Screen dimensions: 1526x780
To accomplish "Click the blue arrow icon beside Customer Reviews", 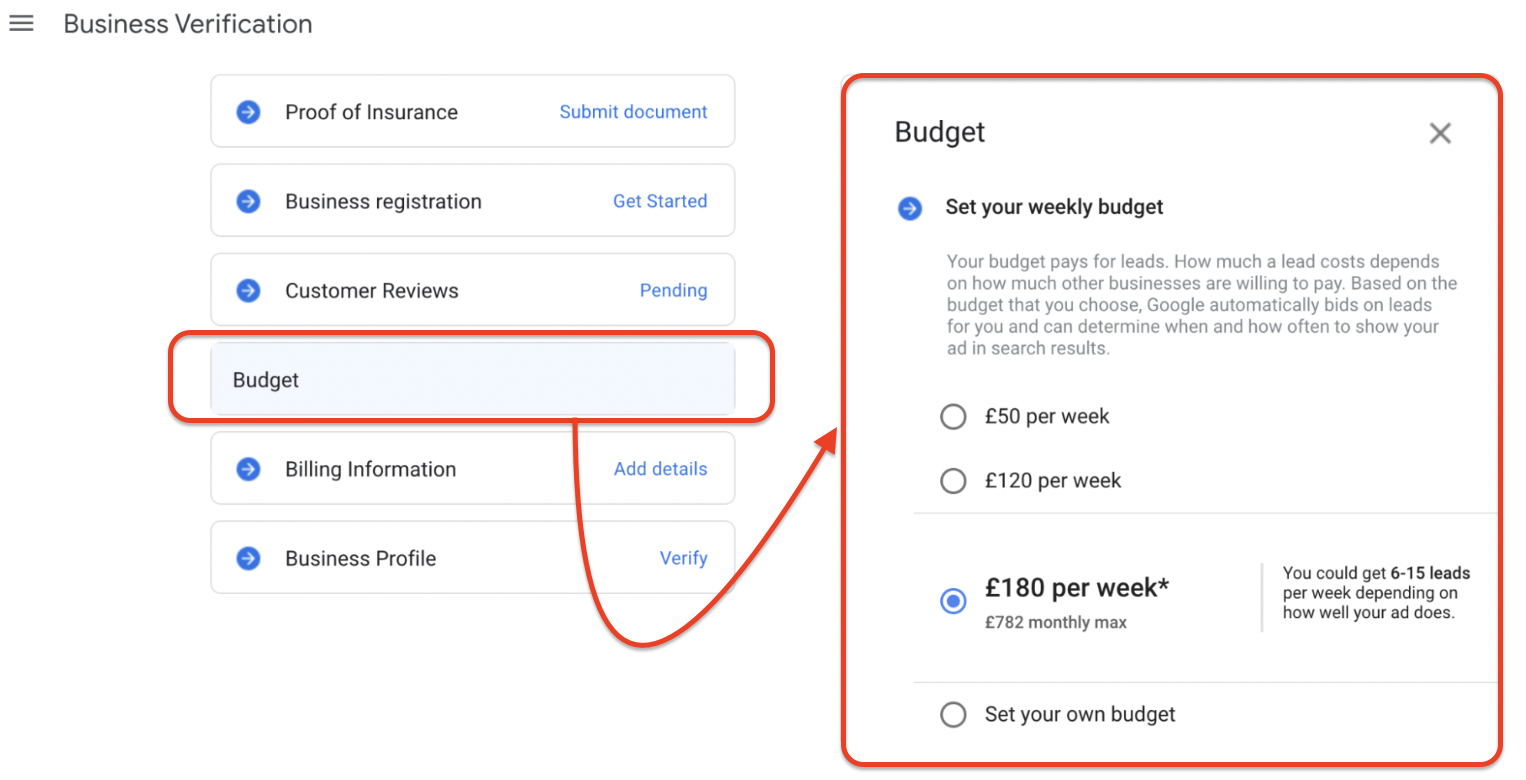I will pyautogui.click(x=247, y=290).
